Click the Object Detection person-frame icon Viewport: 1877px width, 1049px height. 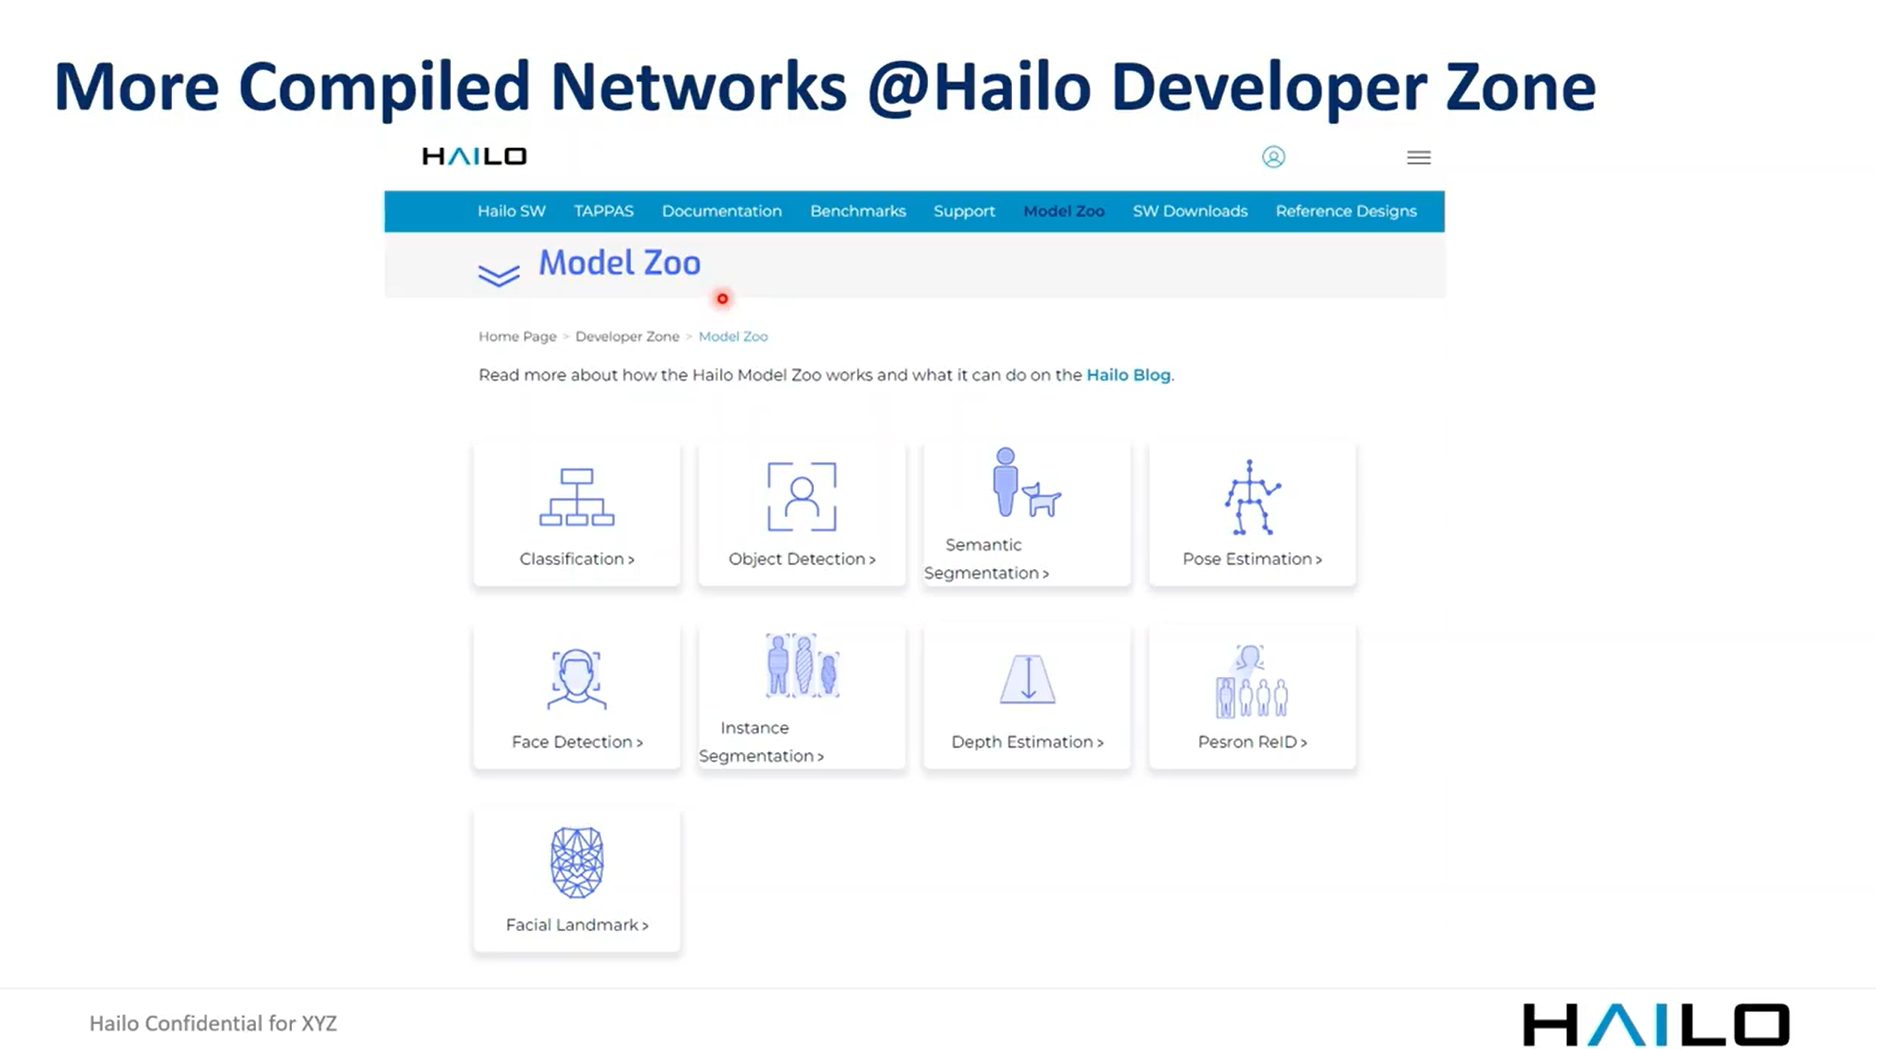802,496
